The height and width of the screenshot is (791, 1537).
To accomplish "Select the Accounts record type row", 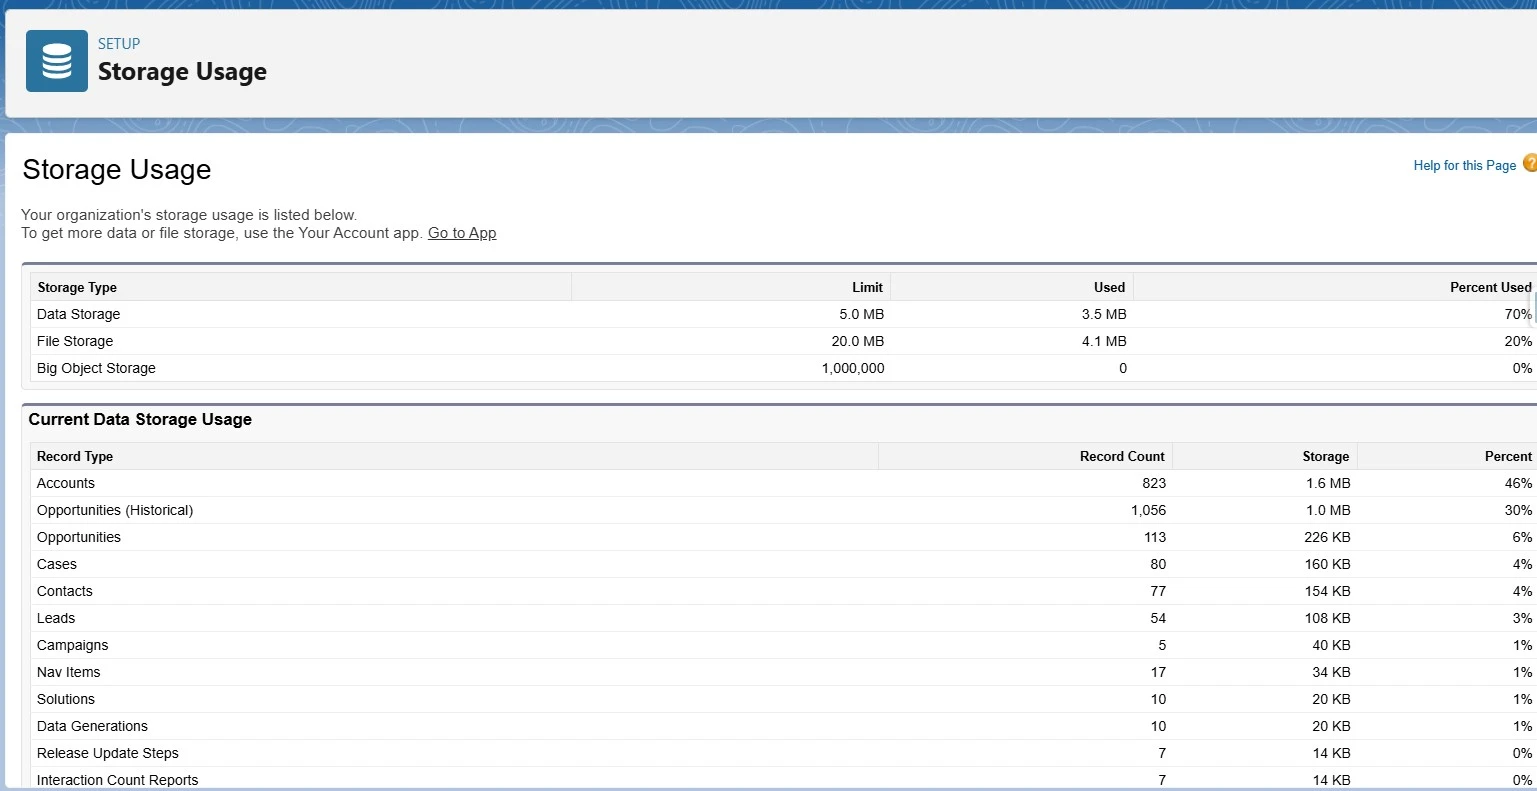I will 65,483.
